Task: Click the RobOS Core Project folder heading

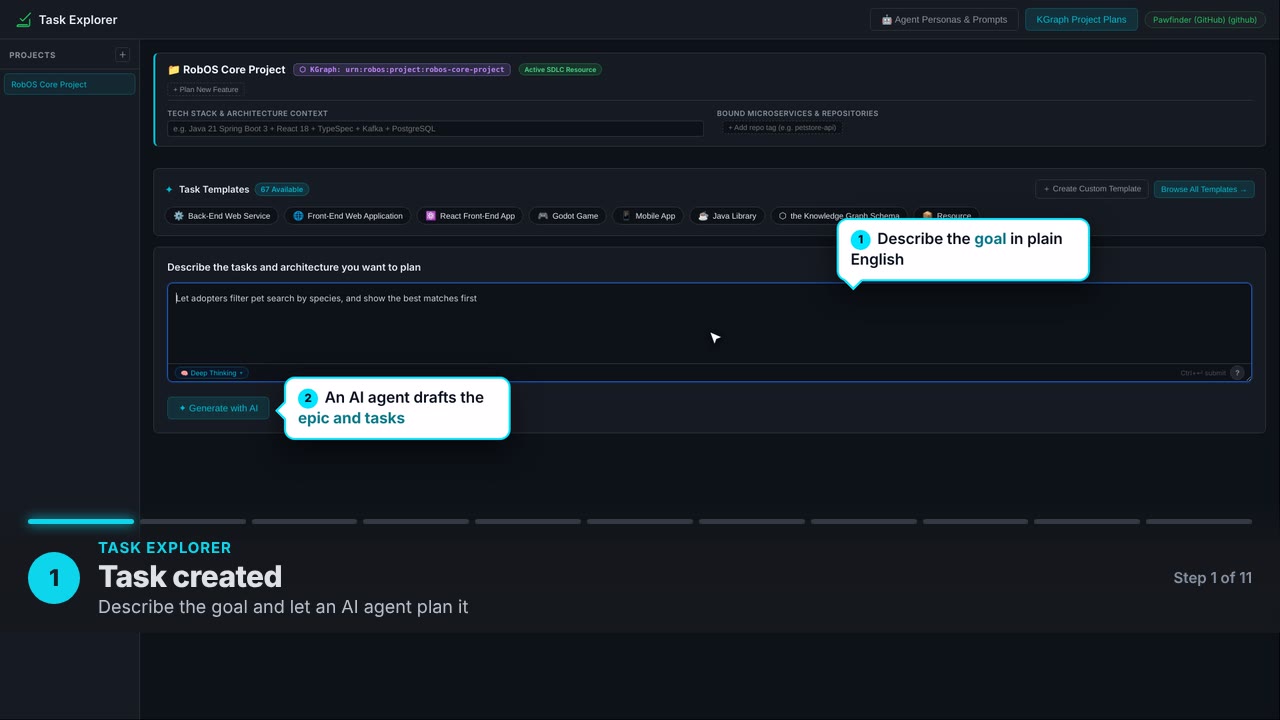Action: [226, 70]
